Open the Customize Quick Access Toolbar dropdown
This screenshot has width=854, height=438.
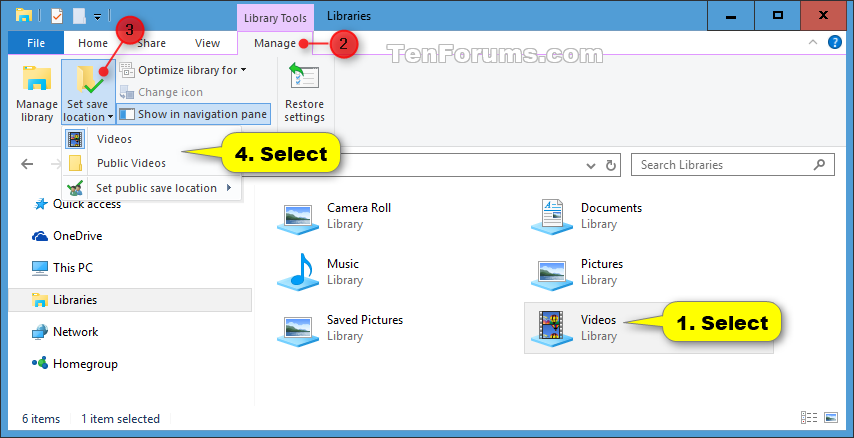(x=97, y=17)
